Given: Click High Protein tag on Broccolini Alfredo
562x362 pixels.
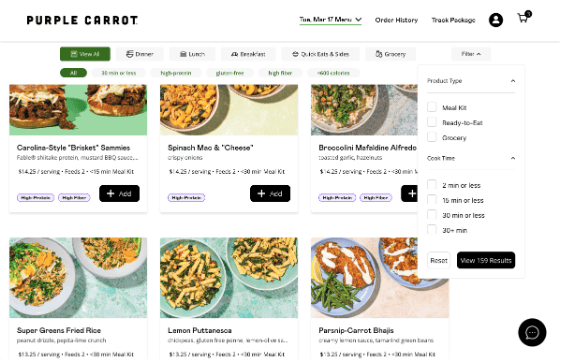Looking at the screenshot, I should point(337,197).
